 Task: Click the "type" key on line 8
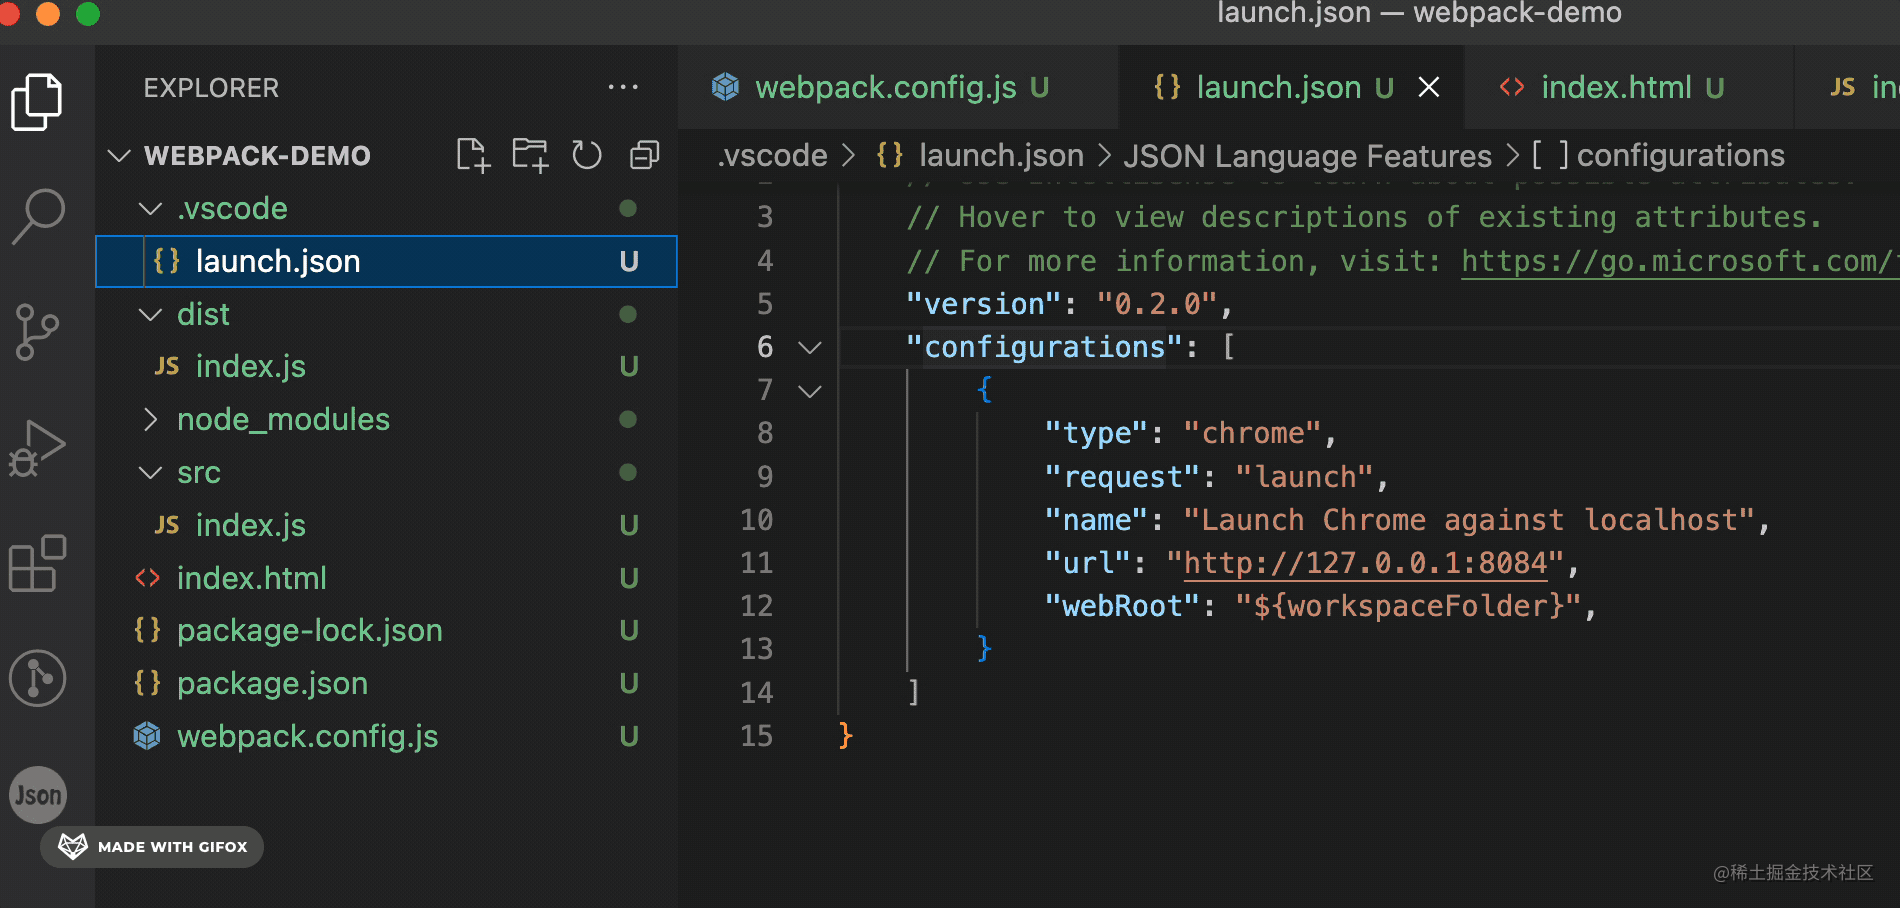tap(1096, 433)
